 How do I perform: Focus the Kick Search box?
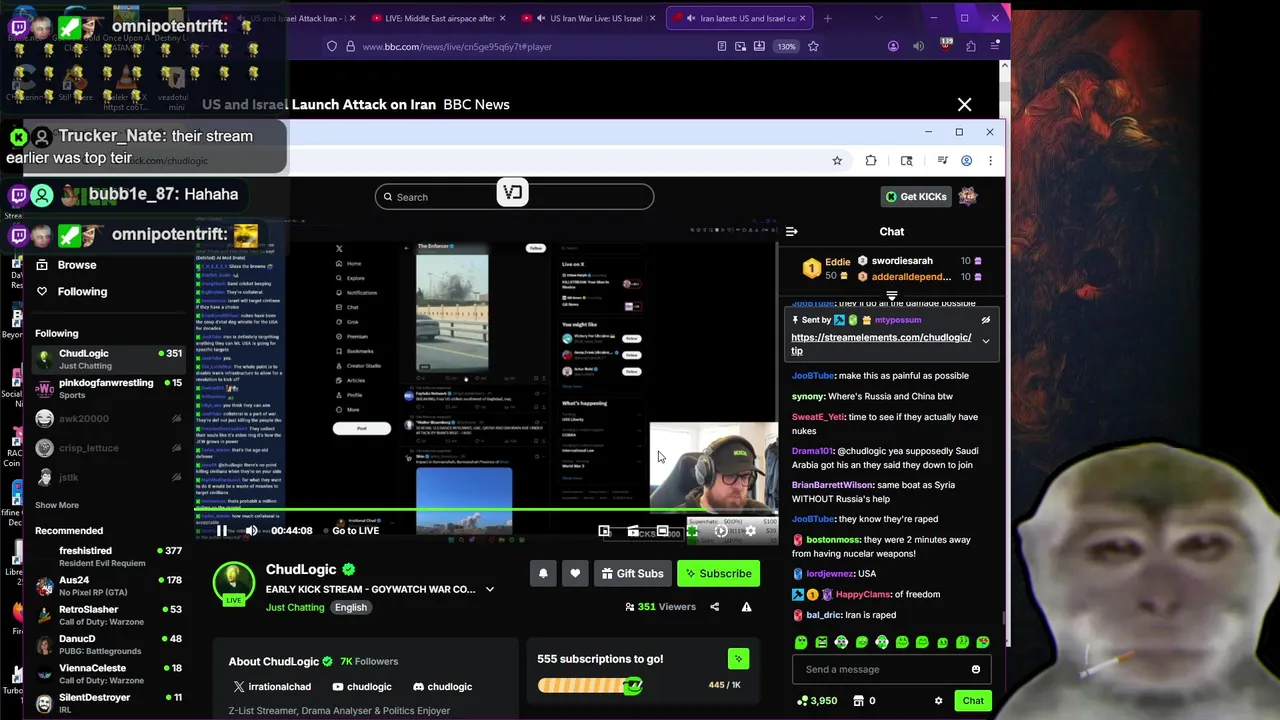[x=515, y=197]
